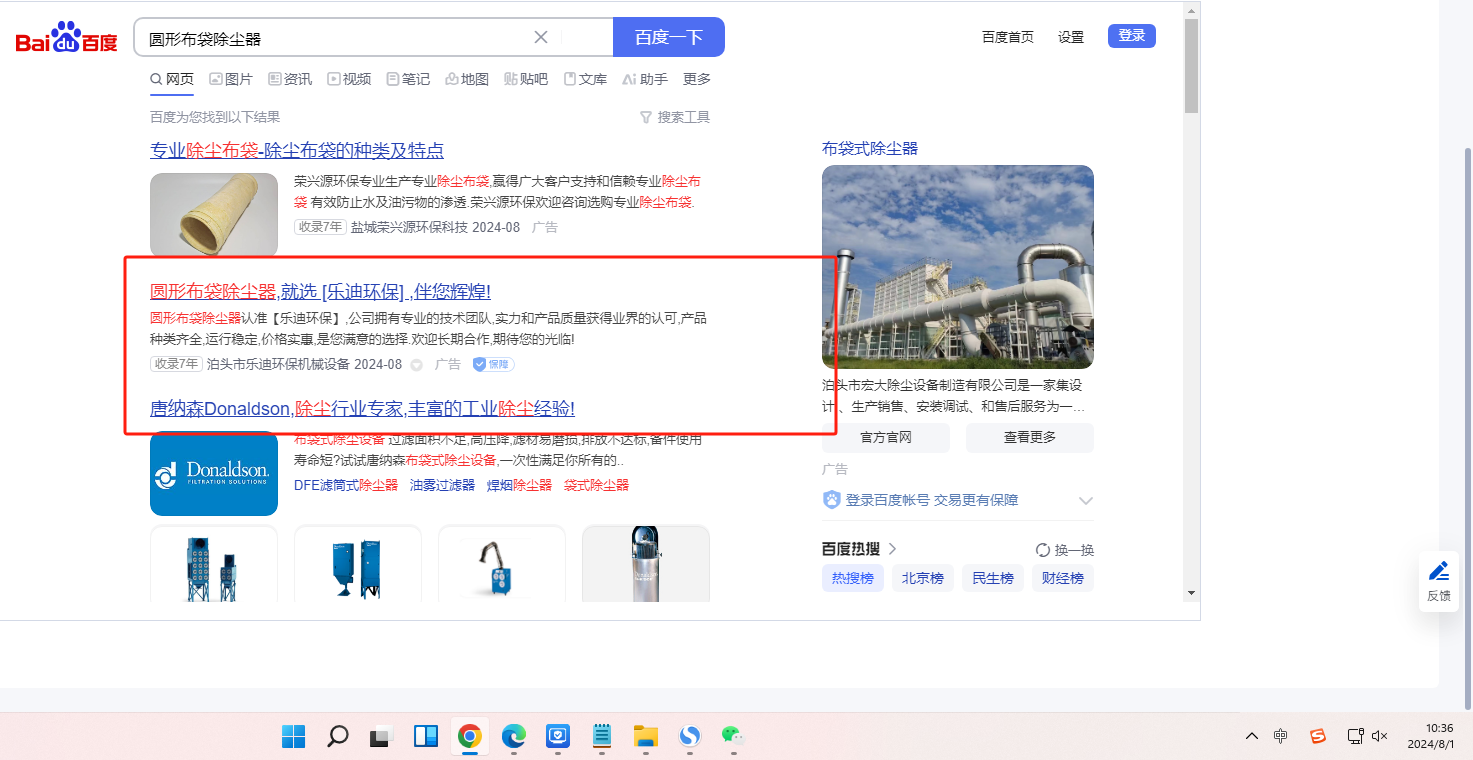Screen dimensions: 1473x760
Task: Open the Widgets taskbar icon
Action: click(426, 737)
